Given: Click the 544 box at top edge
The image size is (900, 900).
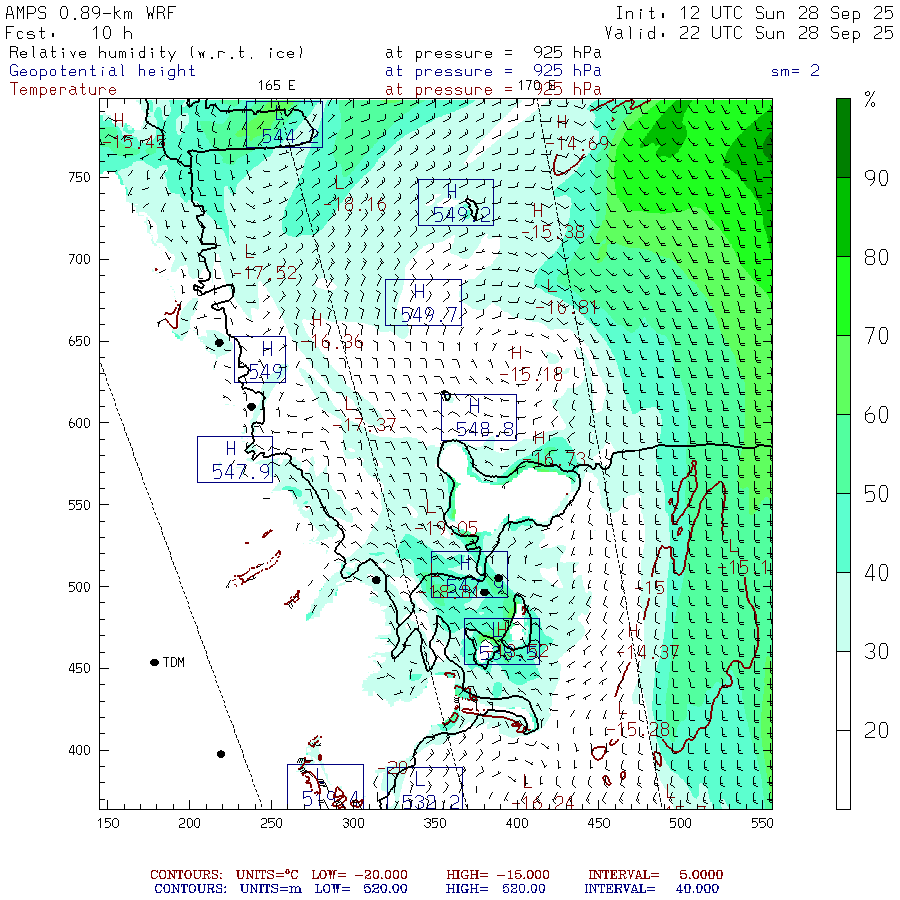Looking at the screenshot, I should click(x=284, y=124).
